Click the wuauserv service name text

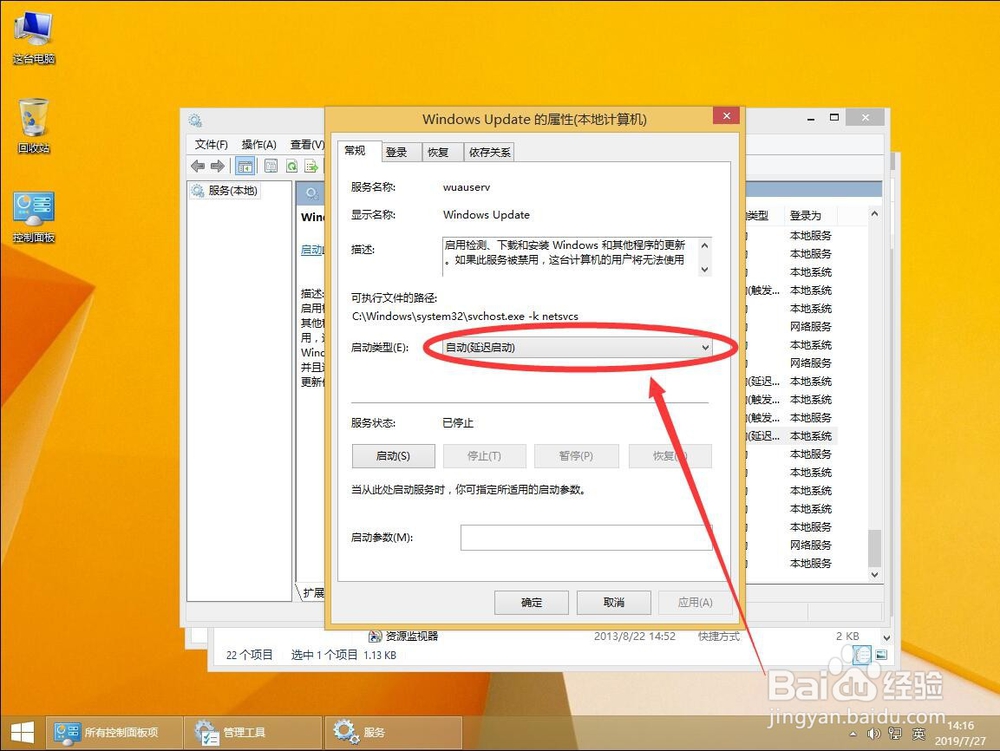[467, 187]
